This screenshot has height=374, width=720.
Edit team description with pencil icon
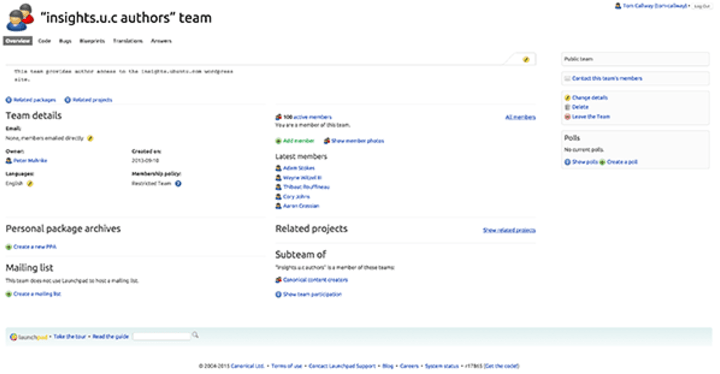tap(526, 60)
